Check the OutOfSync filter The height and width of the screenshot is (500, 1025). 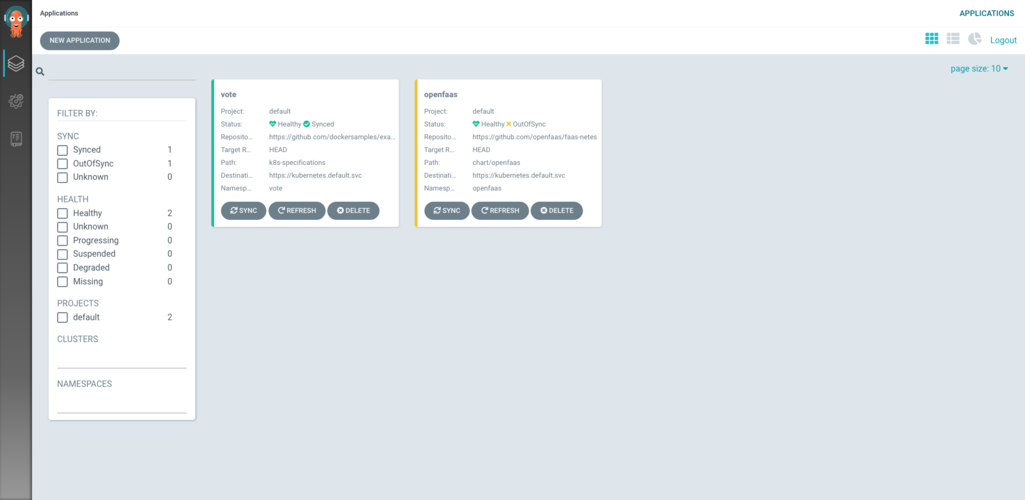(x=63, y=163)
